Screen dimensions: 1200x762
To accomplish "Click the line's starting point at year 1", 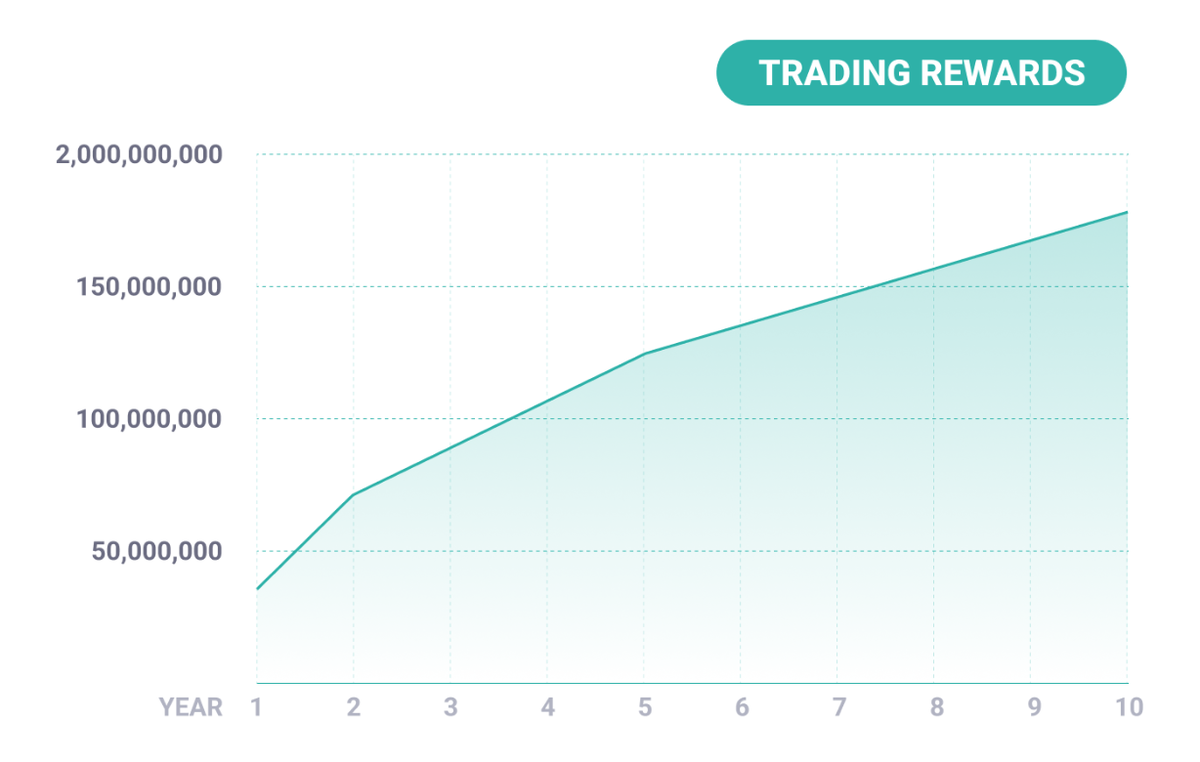I will 257,589.
